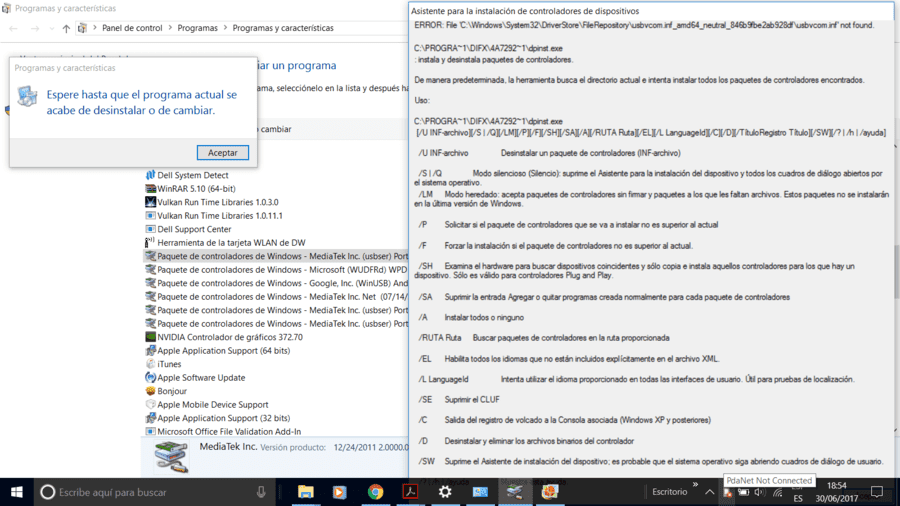Select the MediaTek Inc. Net driver package
Screen dimensions: 900x506
[x=276, y=297]
